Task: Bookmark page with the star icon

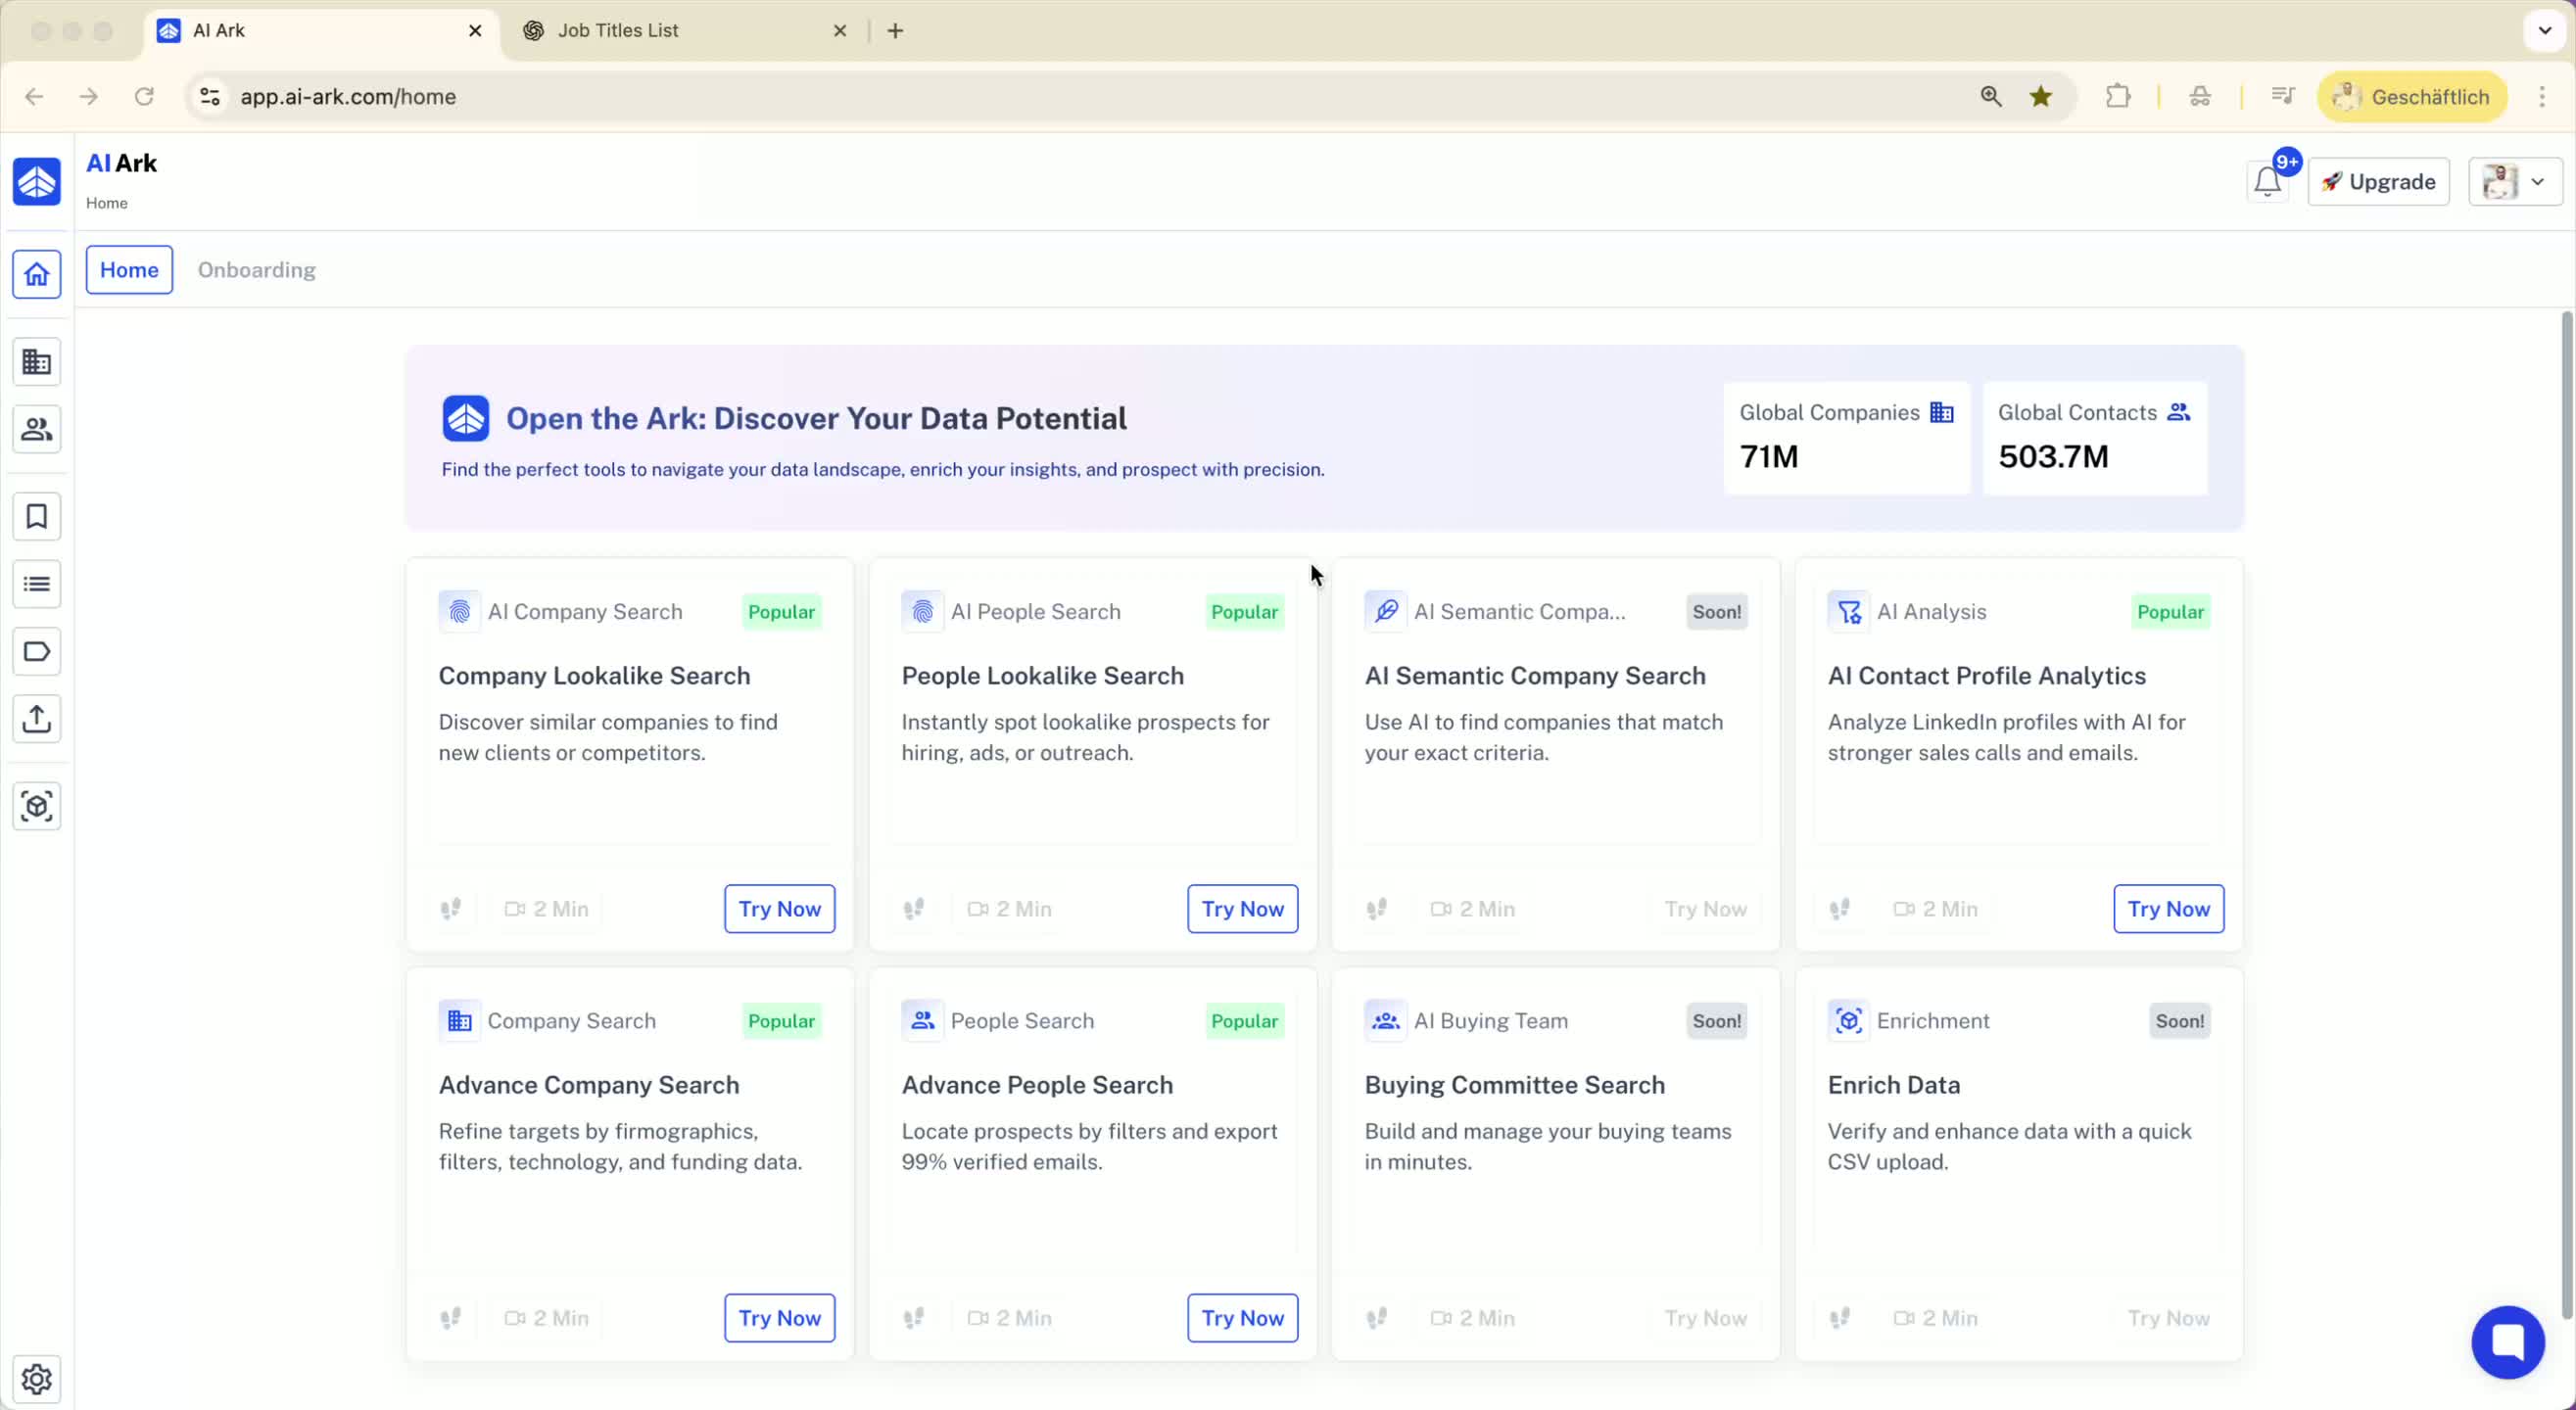Action: [2041, 97]
